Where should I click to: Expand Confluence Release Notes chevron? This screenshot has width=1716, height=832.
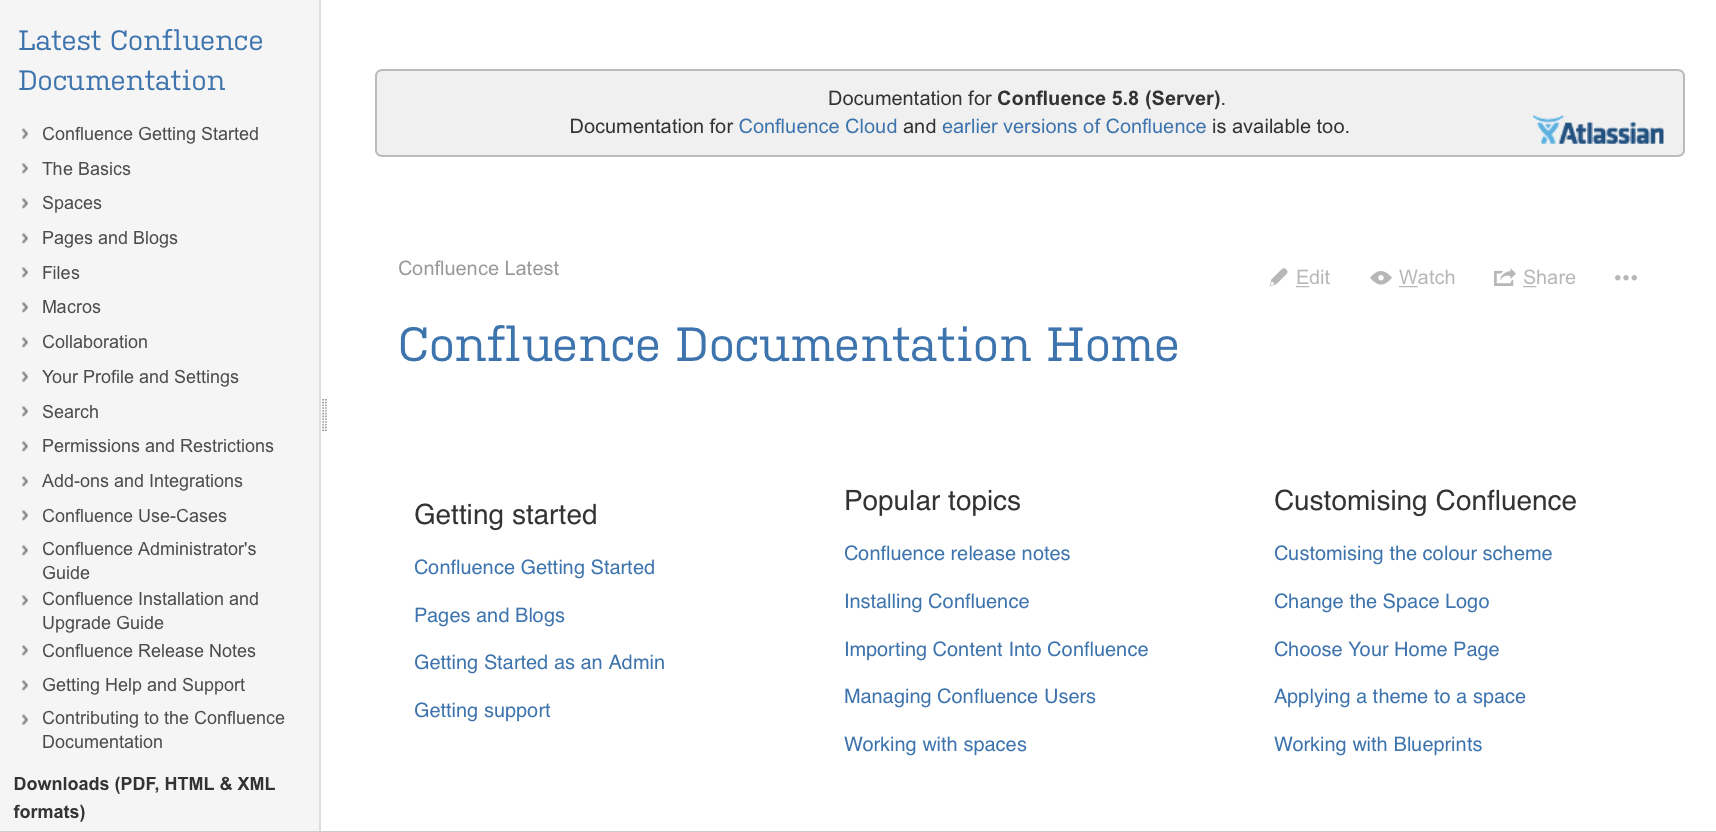coord(25,651)
